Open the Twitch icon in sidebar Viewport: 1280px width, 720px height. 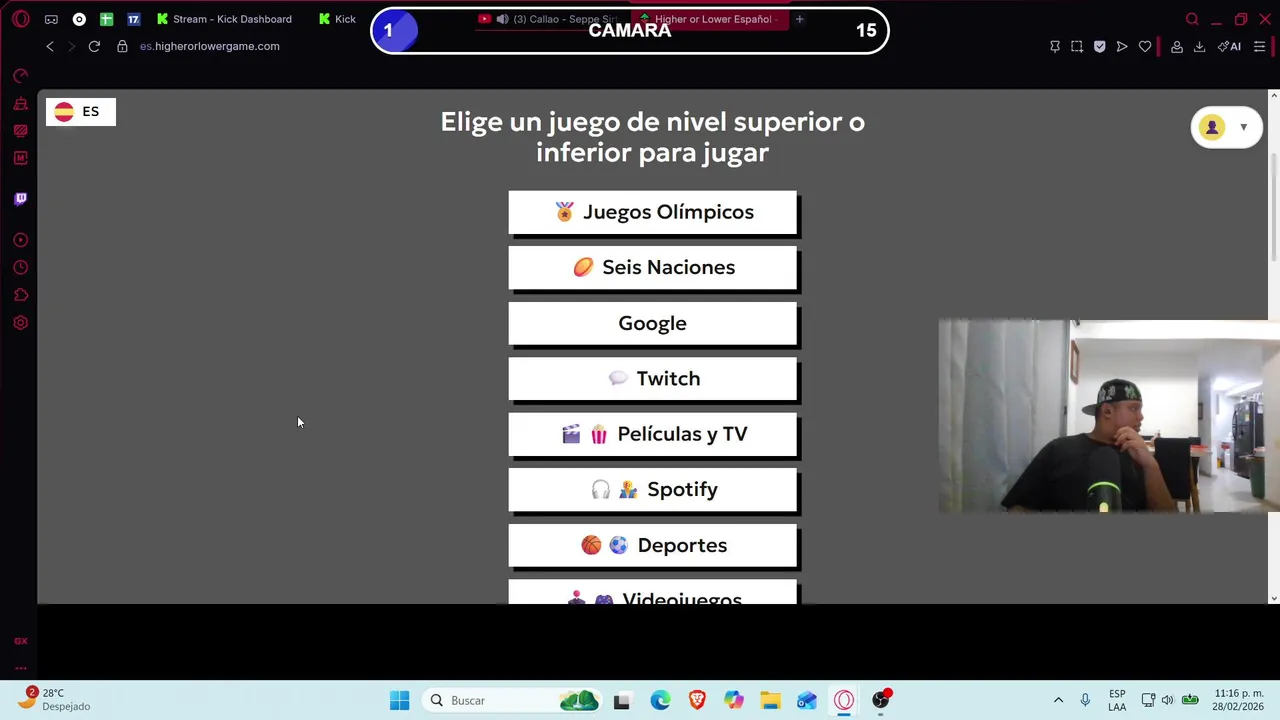click(20, 199)
